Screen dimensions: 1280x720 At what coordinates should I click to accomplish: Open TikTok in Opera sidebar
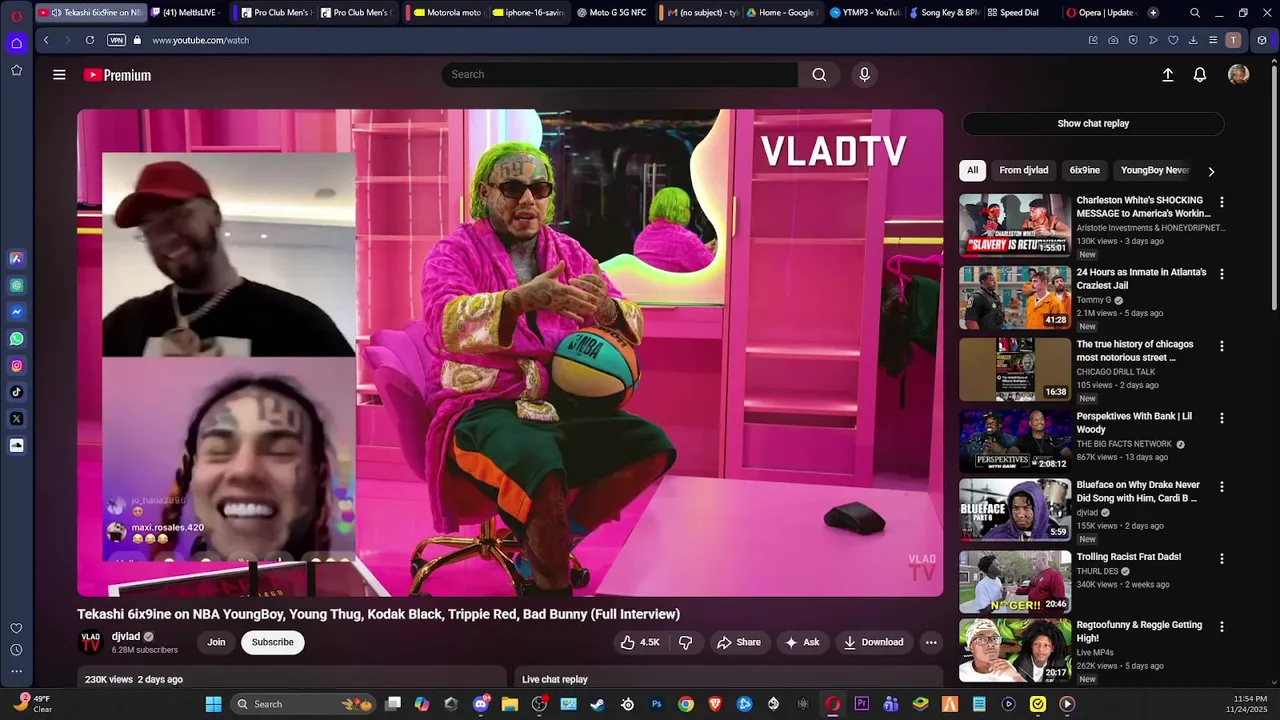[x=16, y=392]
